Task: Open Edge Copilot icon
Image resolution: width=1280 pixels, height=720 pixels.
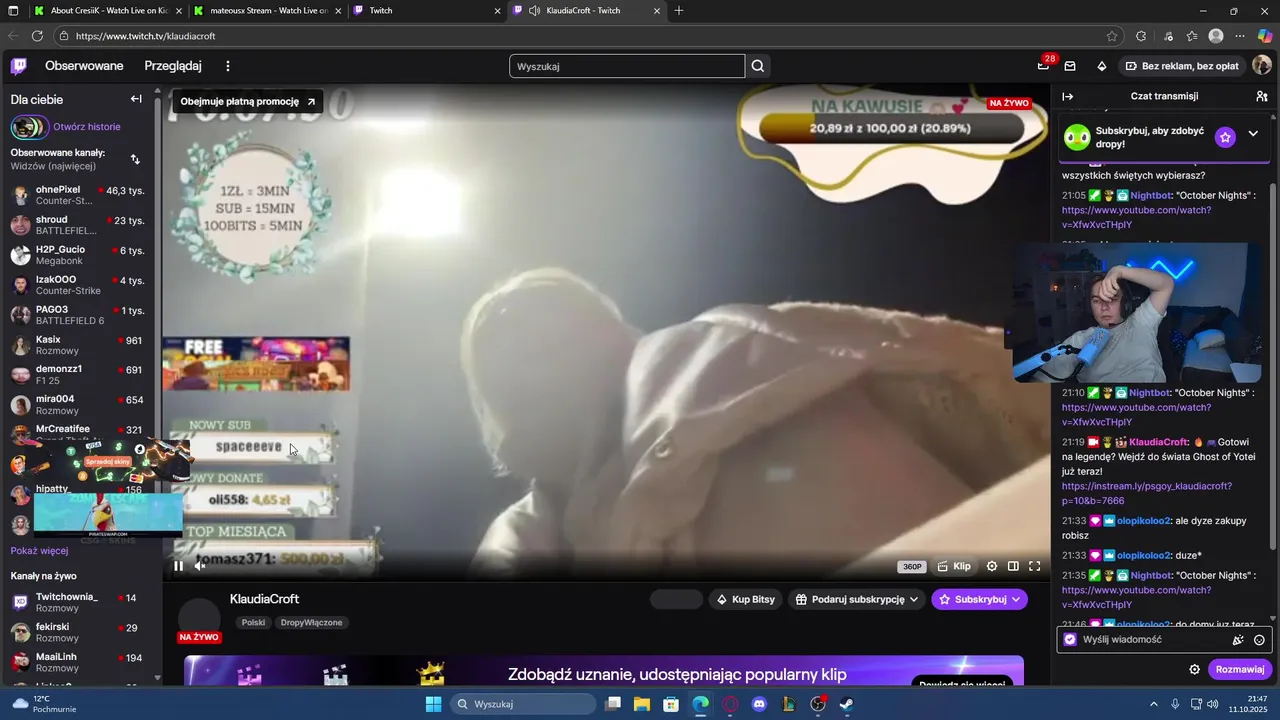Action: pos(1265,36)
